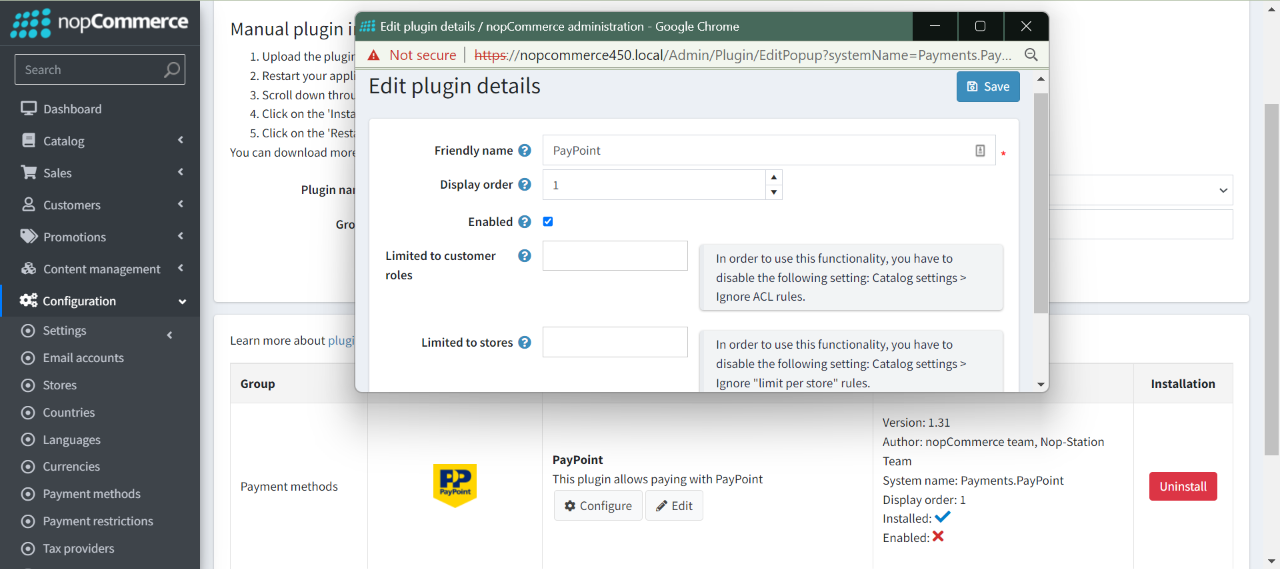Collapse the Configuration menu chevron
Image resolution: width=1280 pixels, height=569 pixels.
click(182, 301)
